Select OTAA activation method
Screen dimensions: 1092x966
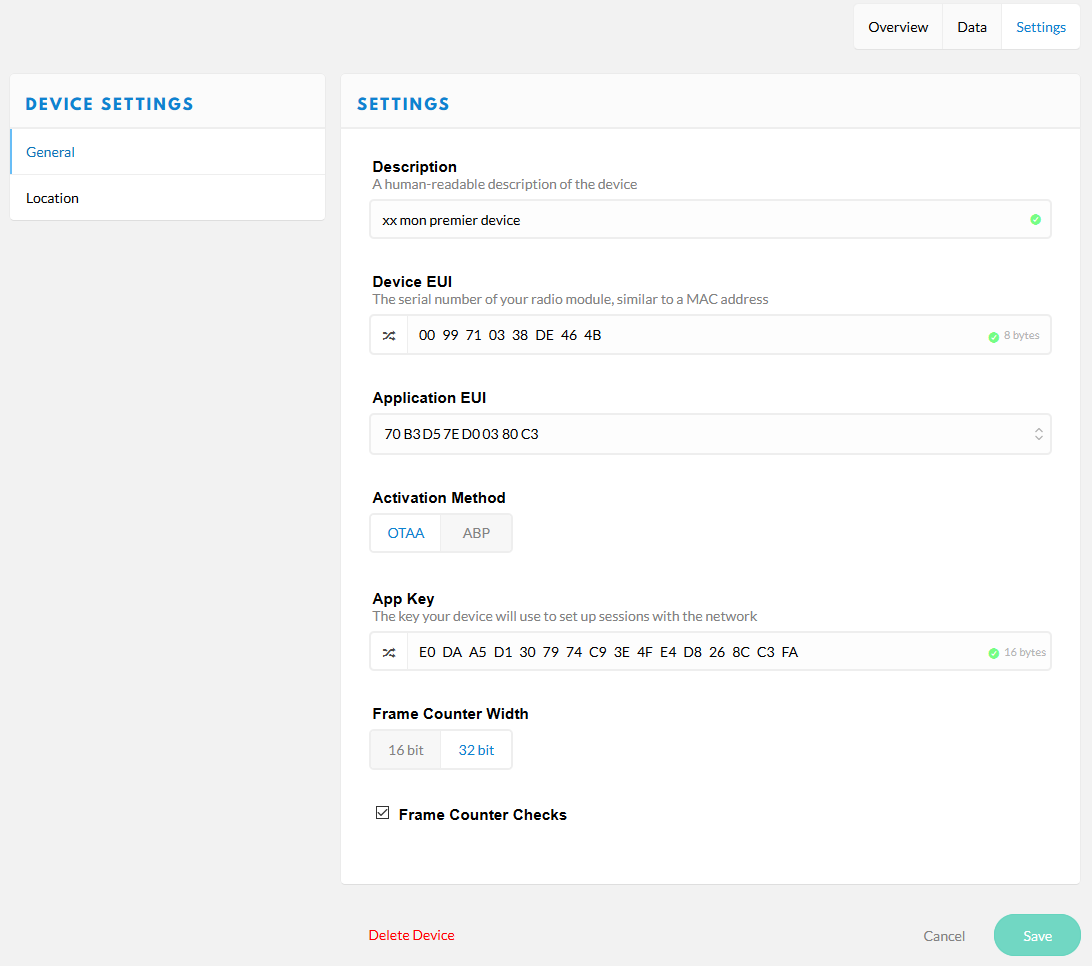pyautogui.click(x=406, y=533)
